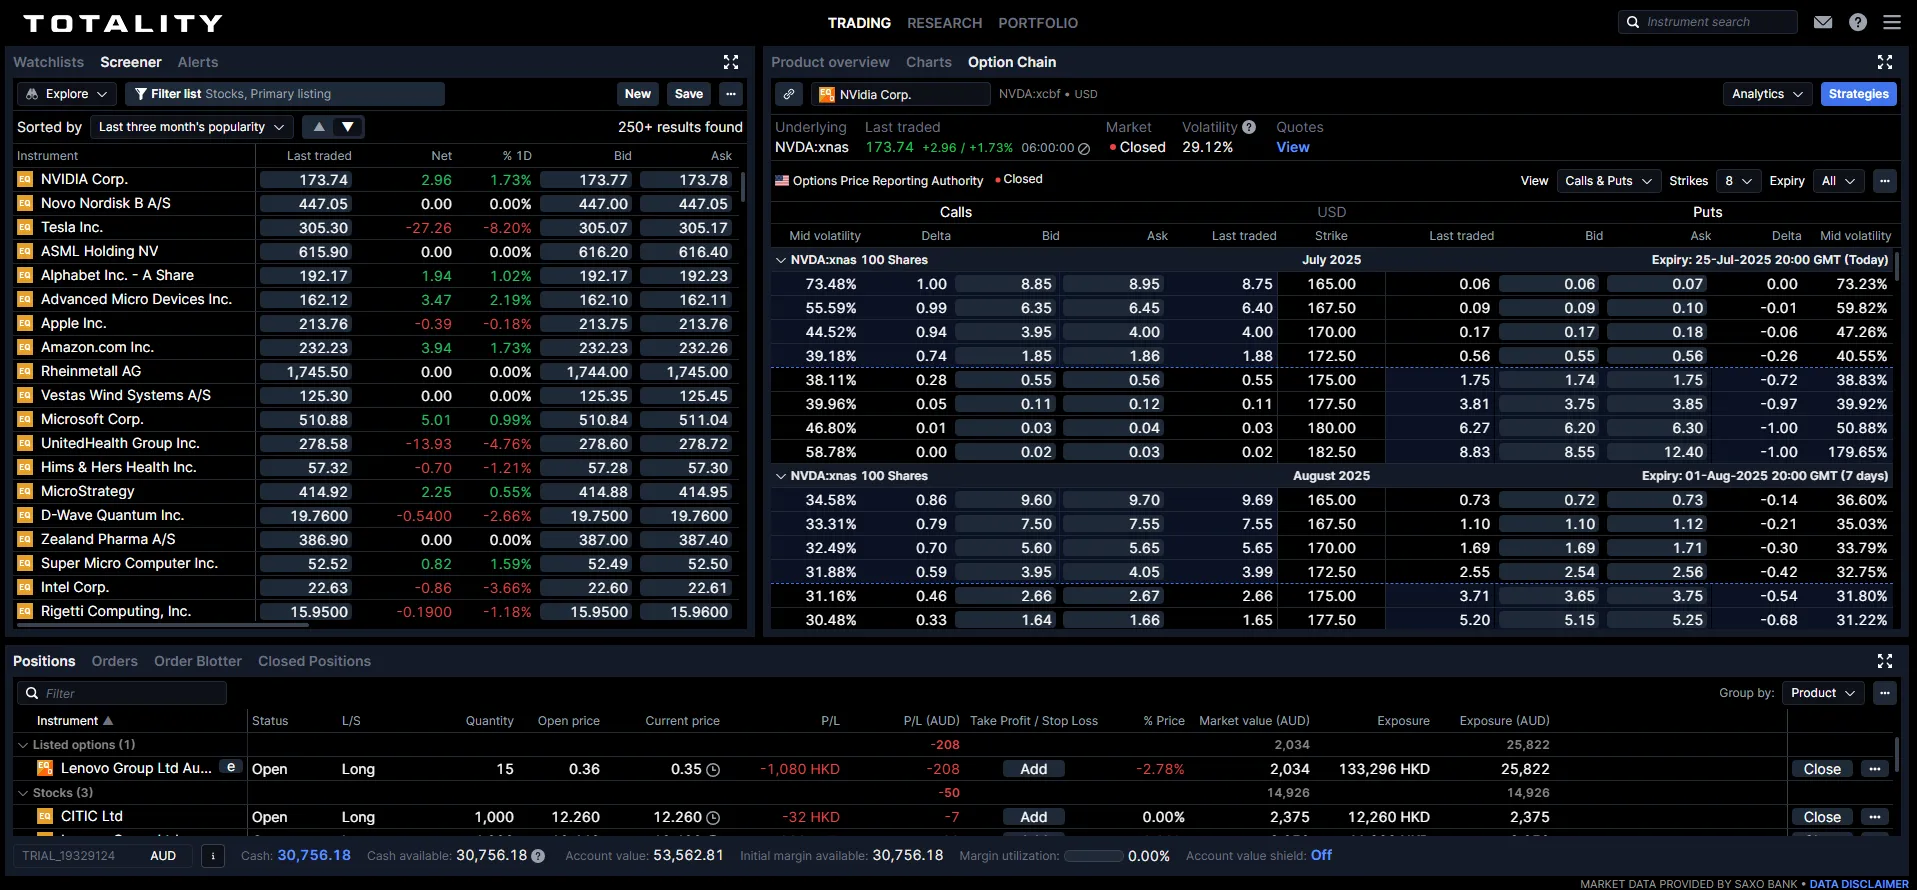Click Tesla Inc. instrument type icon
This screenshot has width=1917, height=890.
click(x=25, y=228)
